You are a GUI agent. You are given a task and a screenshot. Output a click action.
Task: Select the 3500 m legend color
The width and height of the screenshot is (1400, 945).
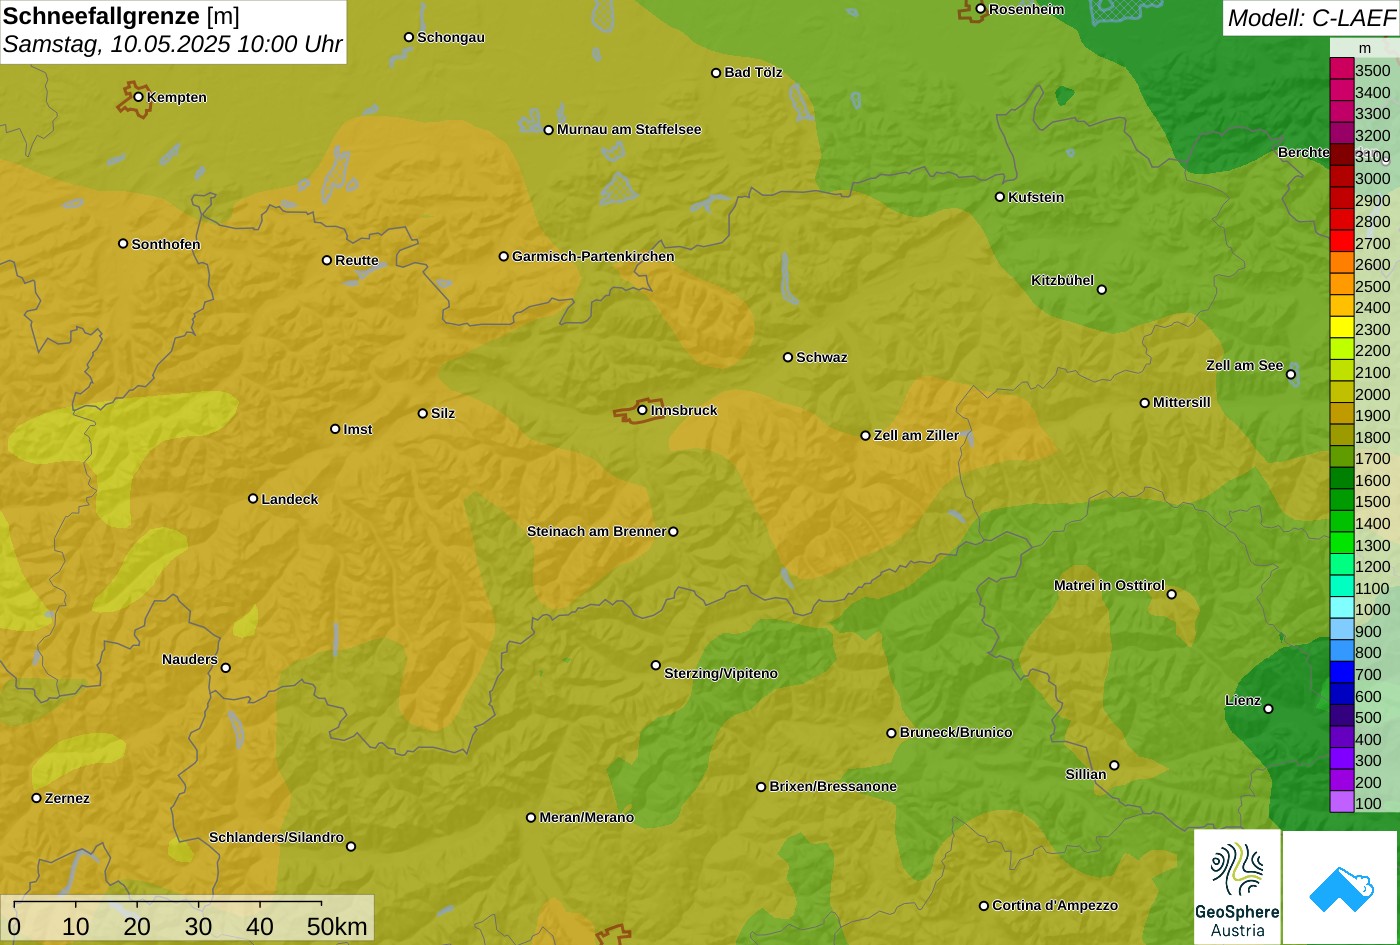[1341, 70]
